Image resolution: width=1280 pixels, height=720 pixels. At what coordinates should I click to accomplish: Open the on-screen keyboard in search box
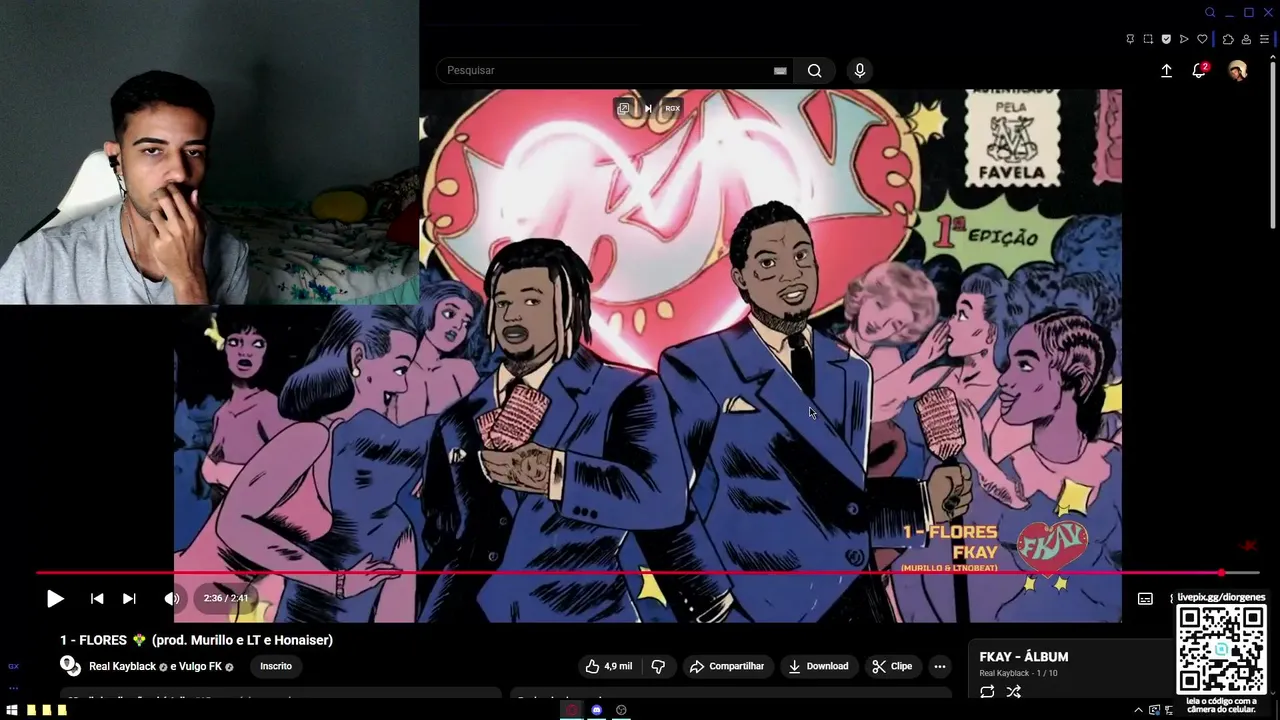pyautogui.click(x=780, y=71)
